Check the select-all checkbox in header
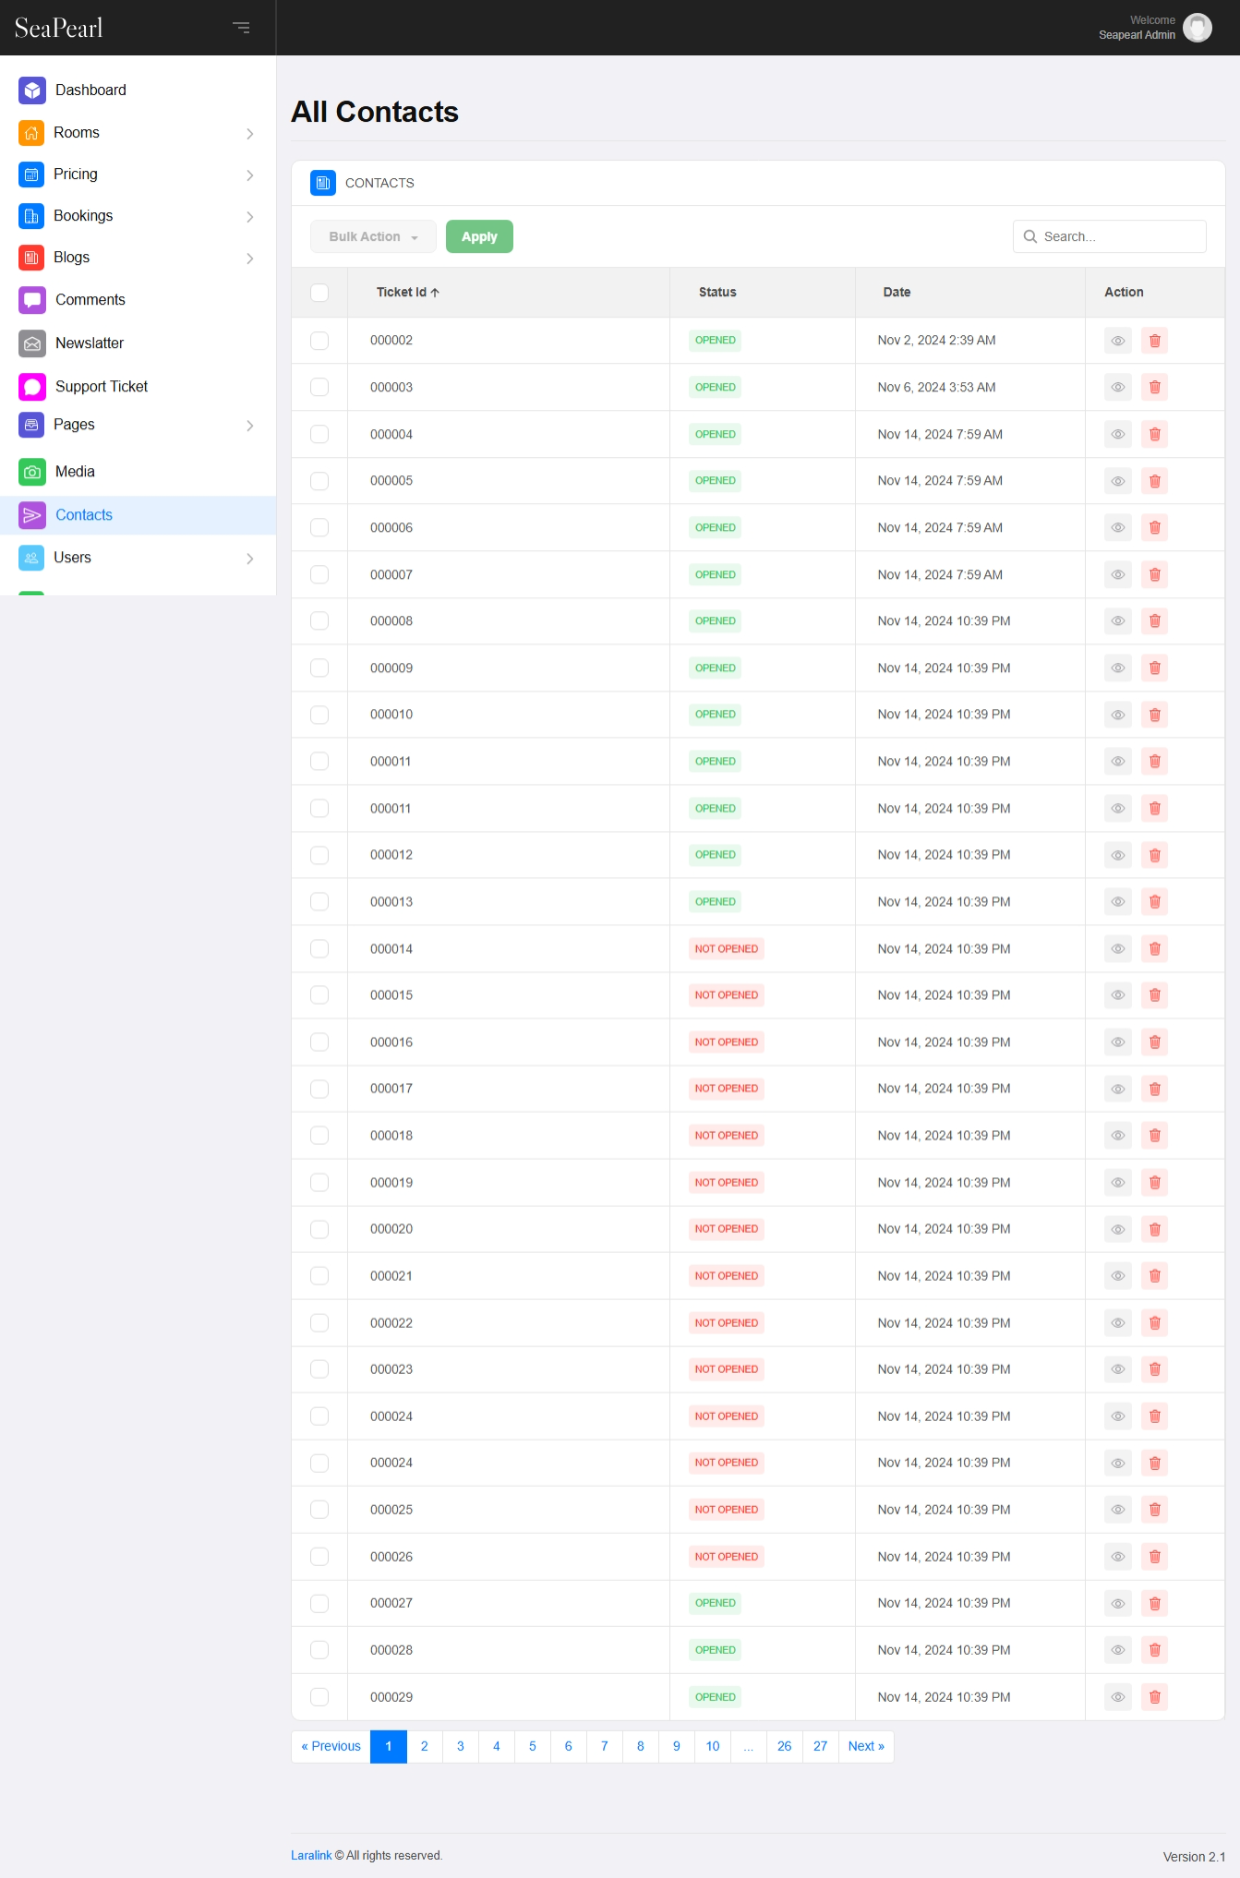1240x1878 pixels. click(x=319, y=293)
